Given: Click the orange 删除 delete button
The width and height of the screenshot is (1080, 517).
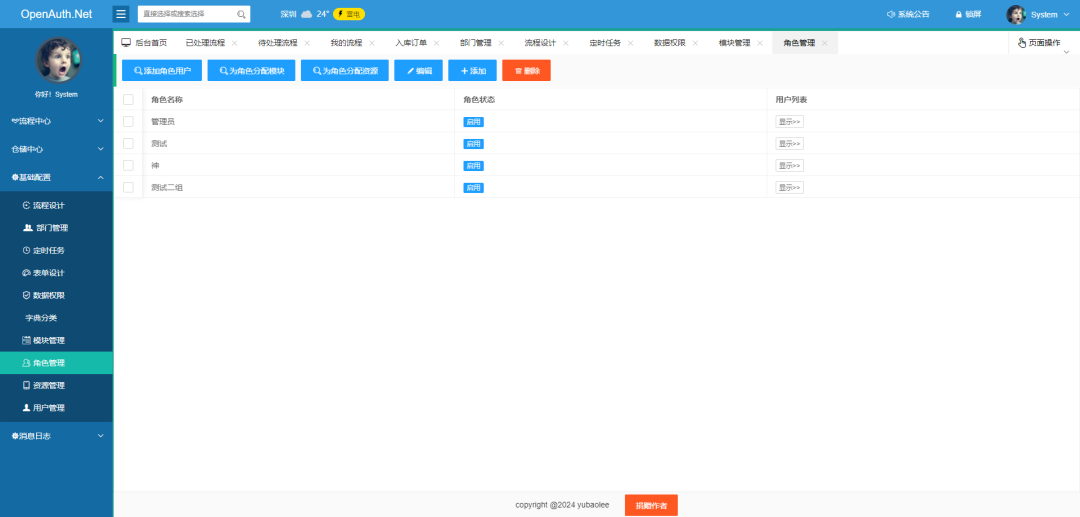Looking at the screenshot, I should (526, 71).
